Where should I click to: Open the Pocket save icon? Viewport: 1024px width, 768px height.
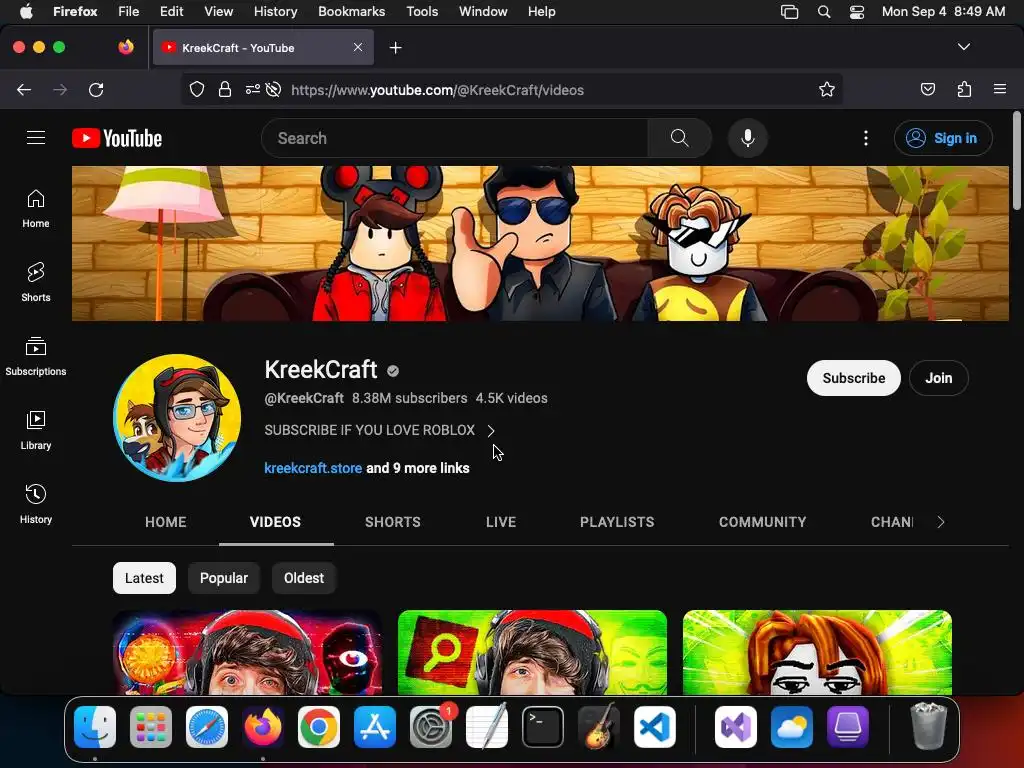[927, 89]
